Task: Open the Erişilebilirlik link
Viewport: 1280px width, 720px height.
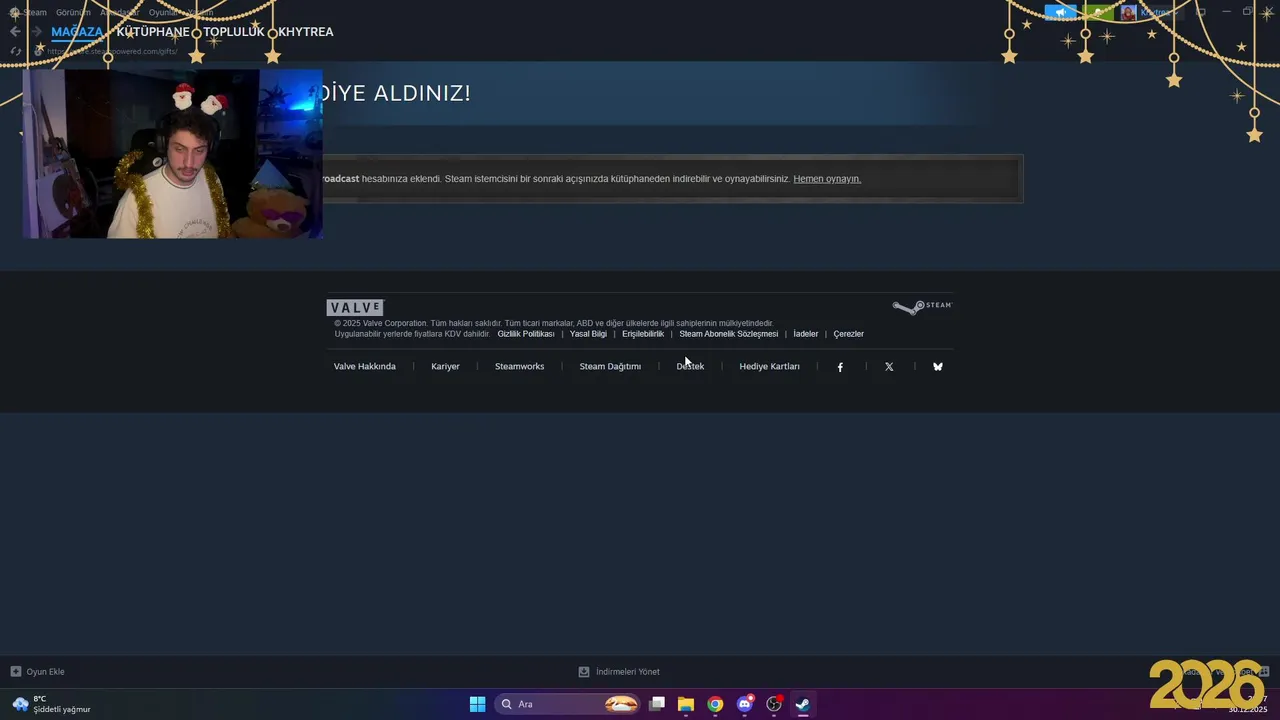Action: pyautogui.click(x=643, y=334)
